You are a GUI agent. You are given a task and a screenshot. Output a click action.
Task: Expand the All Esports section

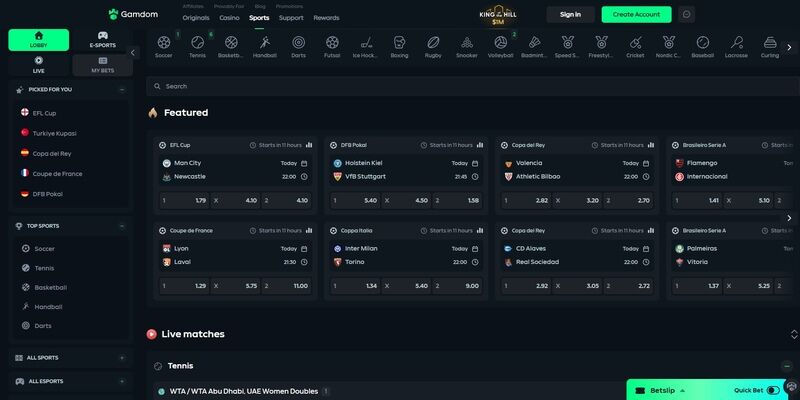[122, 382]
